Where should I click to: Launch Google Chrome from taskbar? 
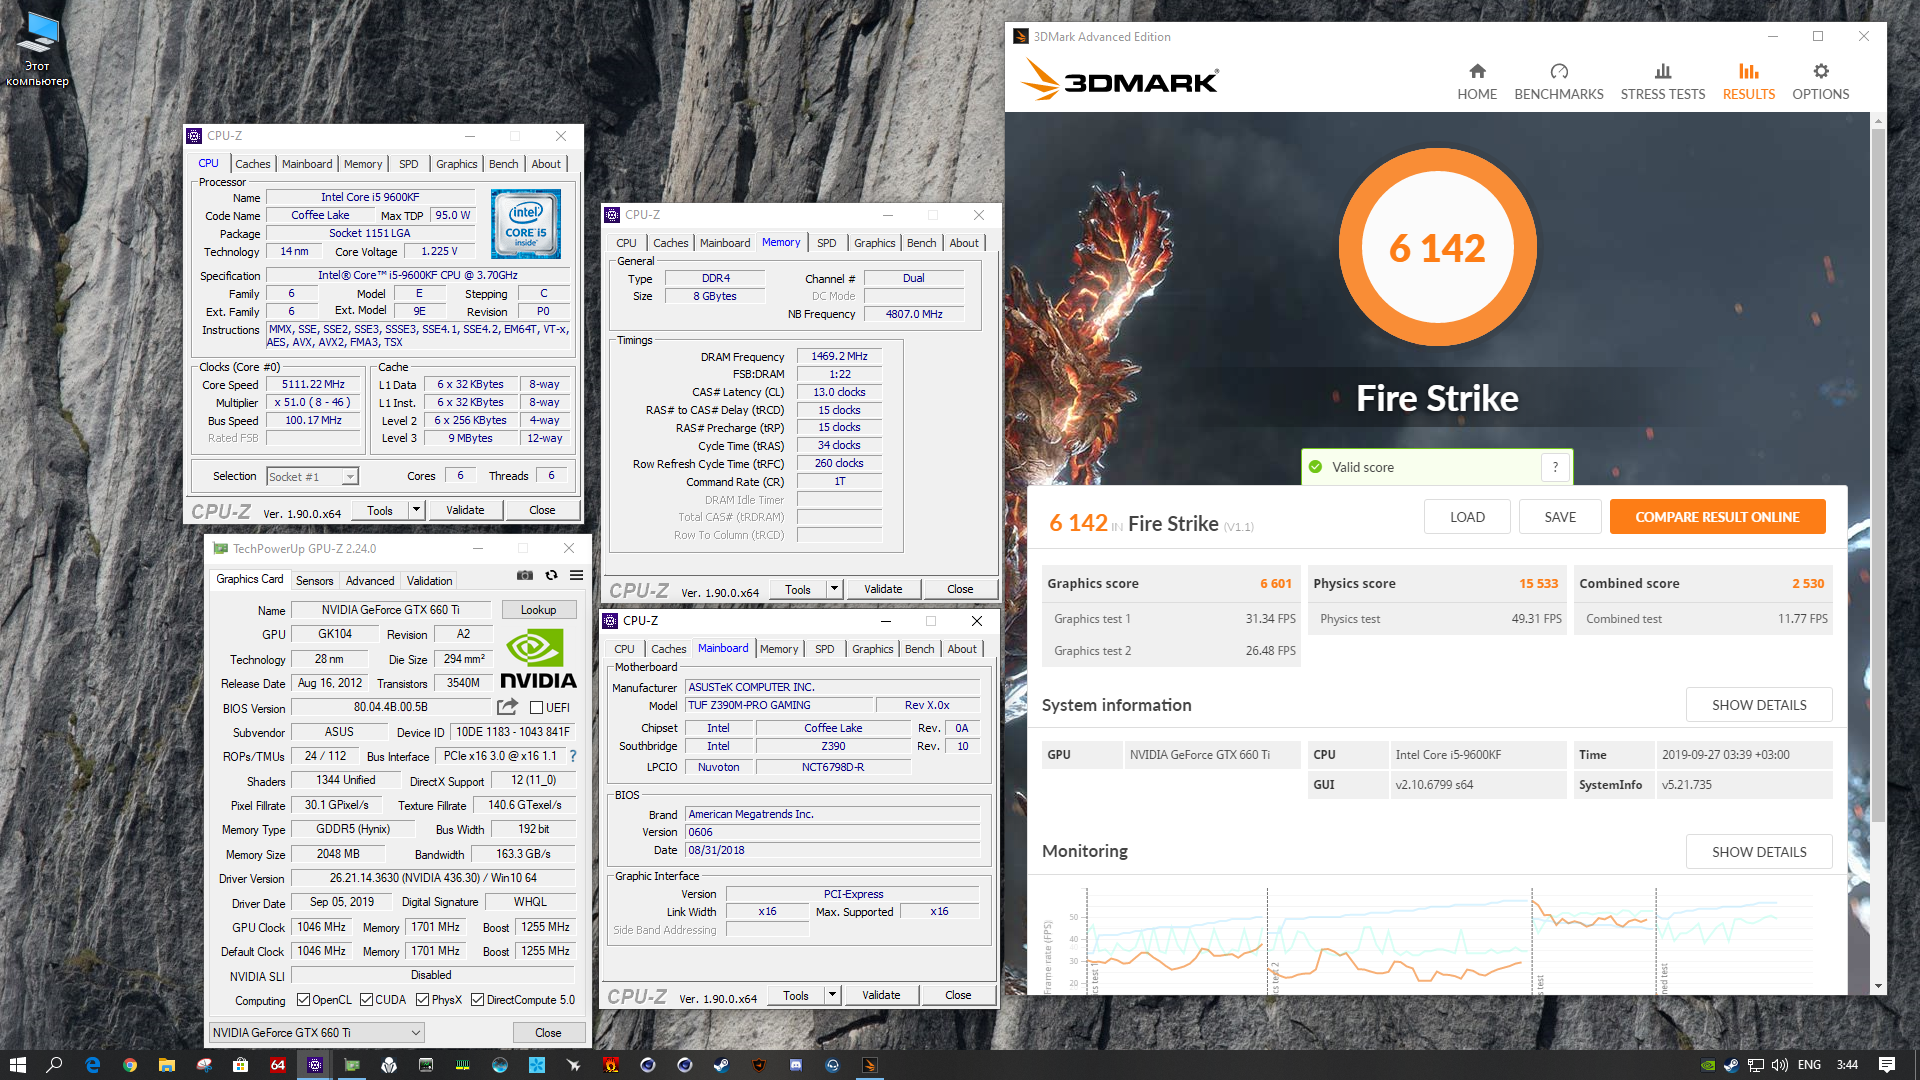[129, 1065]
